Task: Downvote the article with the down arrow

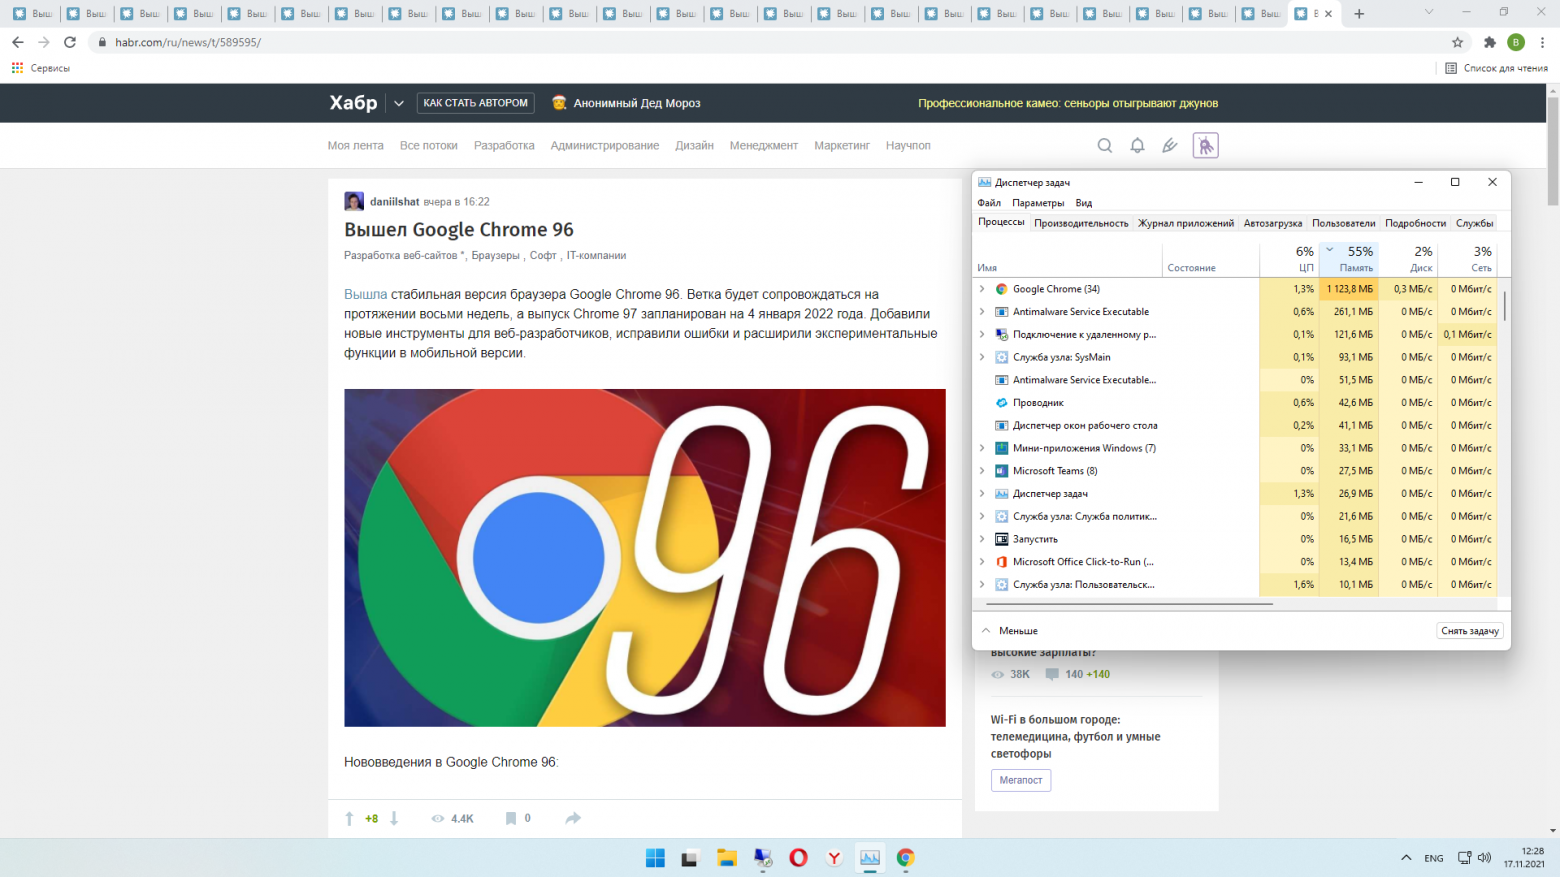Action: coord(394,818)
